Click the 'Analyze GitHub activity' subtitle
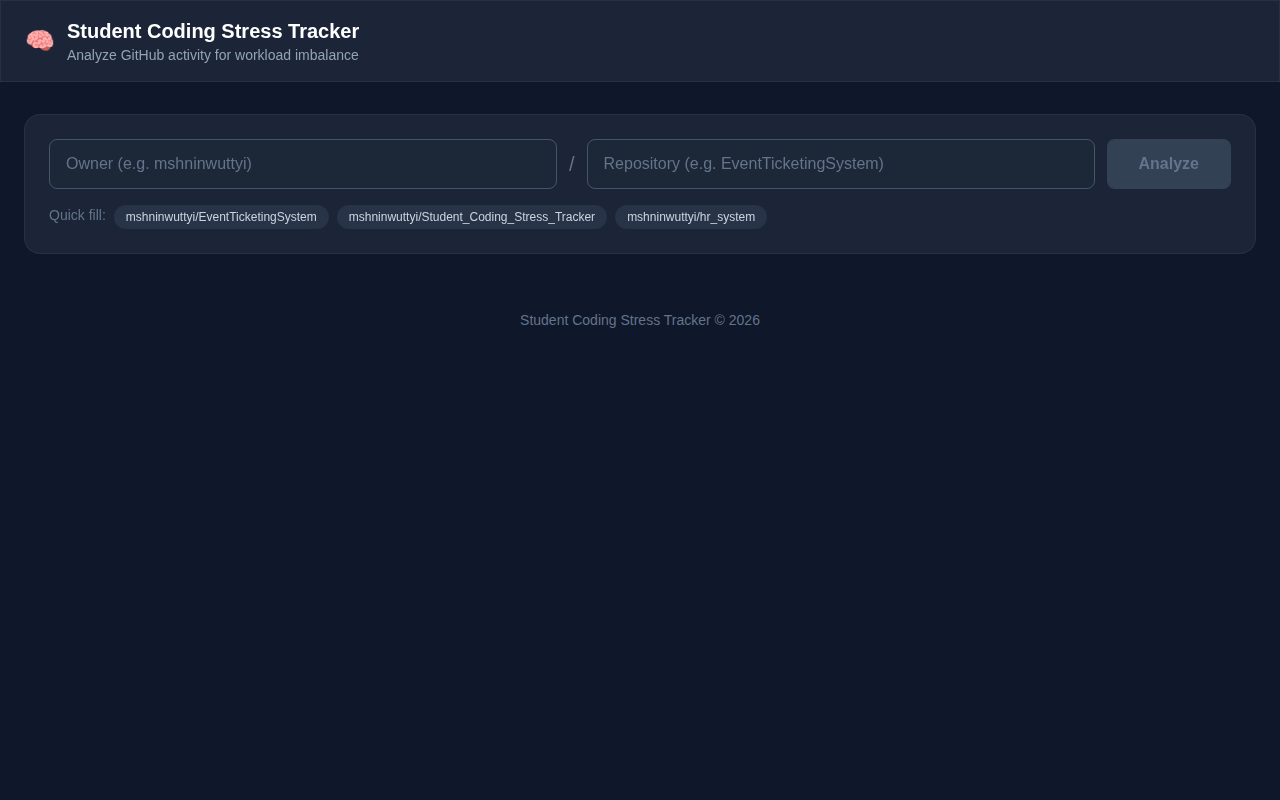Viewport: 1280px width, 800px height. coord(213,55)
